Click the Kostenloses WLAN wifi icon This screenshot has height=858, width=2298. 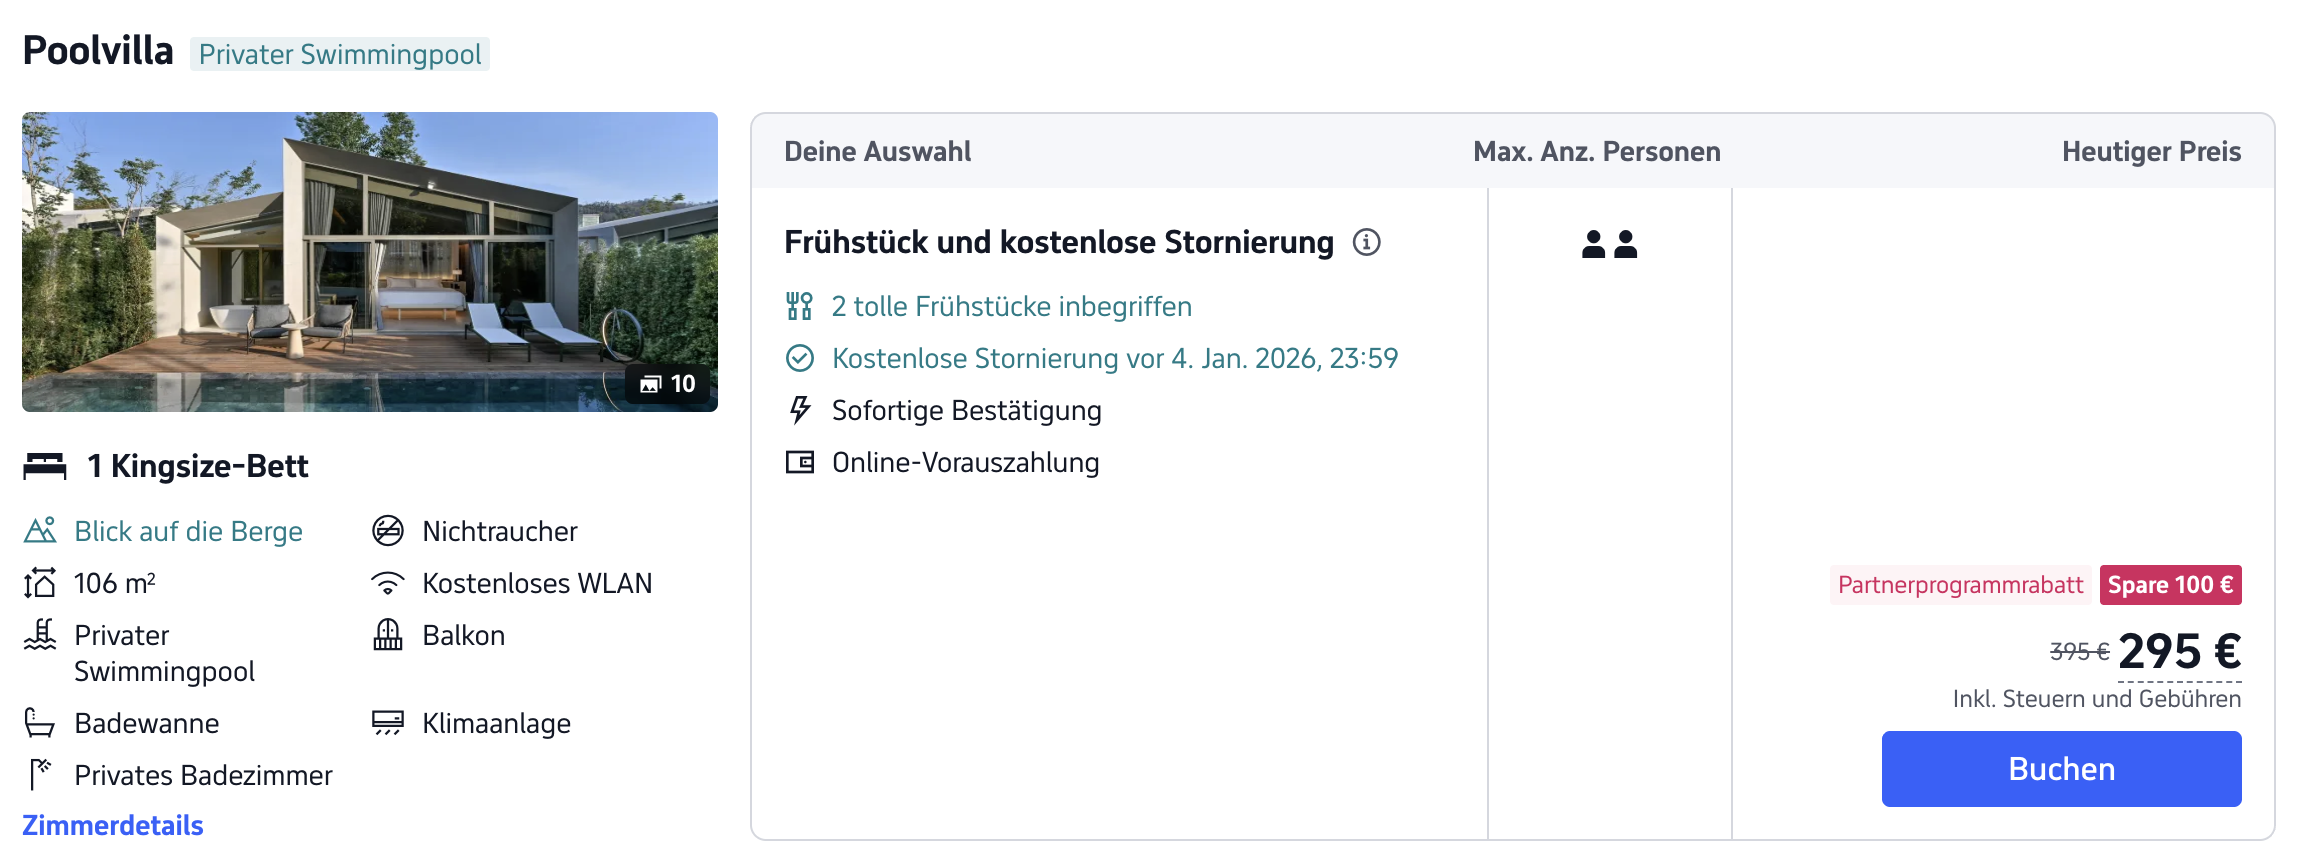(x=388, y=583)
